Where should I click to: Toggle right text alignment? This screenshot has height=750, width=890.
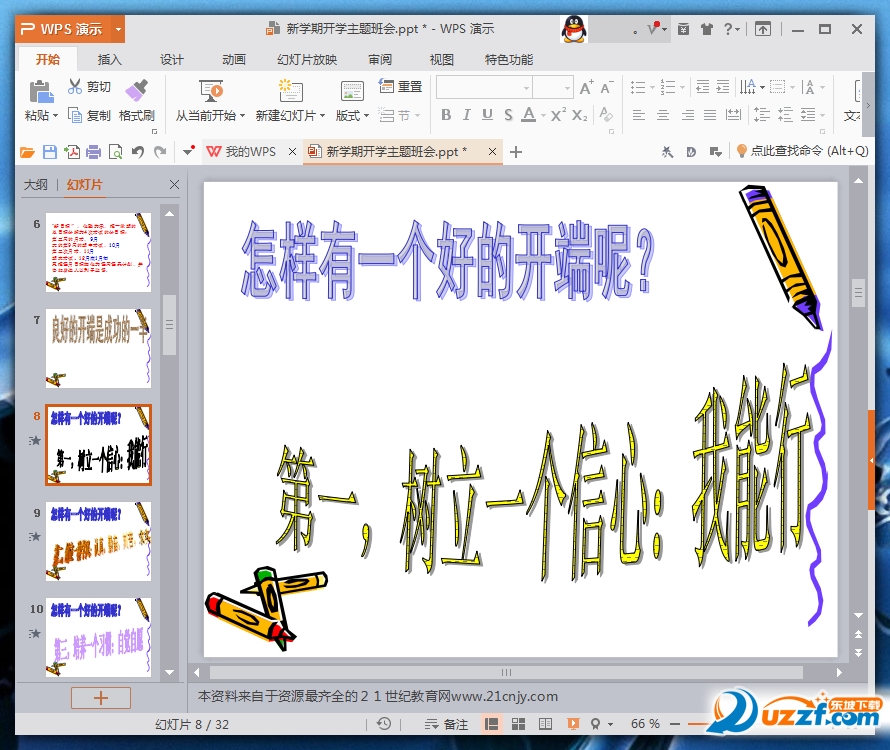point(687,115)
